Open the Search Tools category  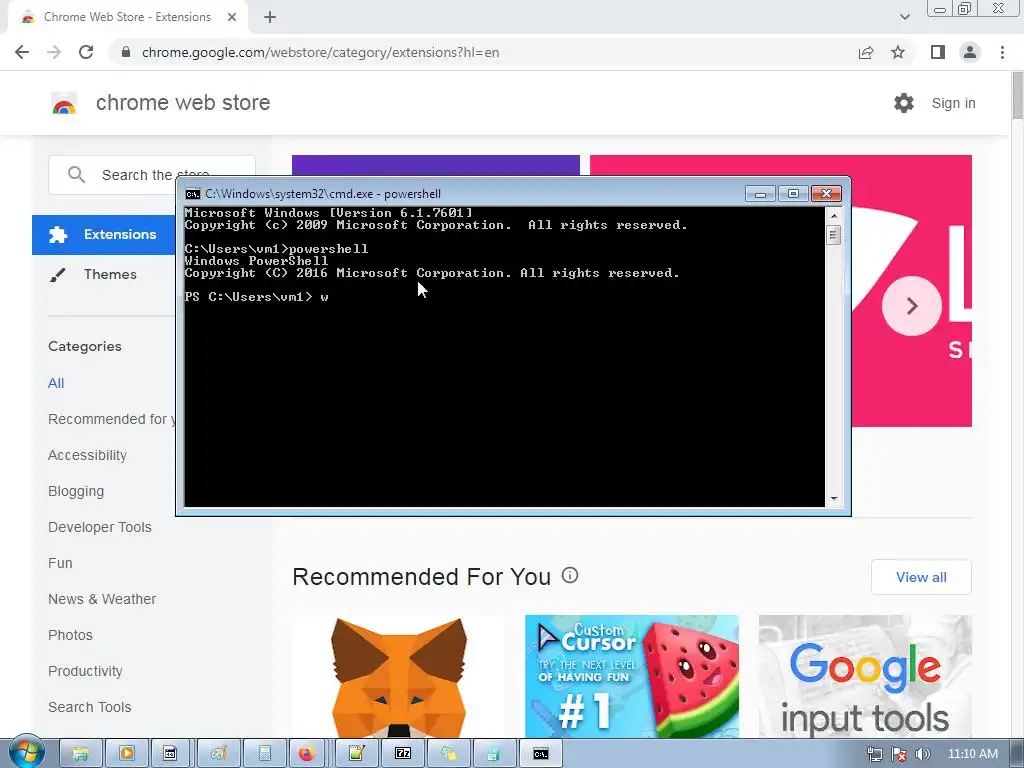tap(89, 707)
